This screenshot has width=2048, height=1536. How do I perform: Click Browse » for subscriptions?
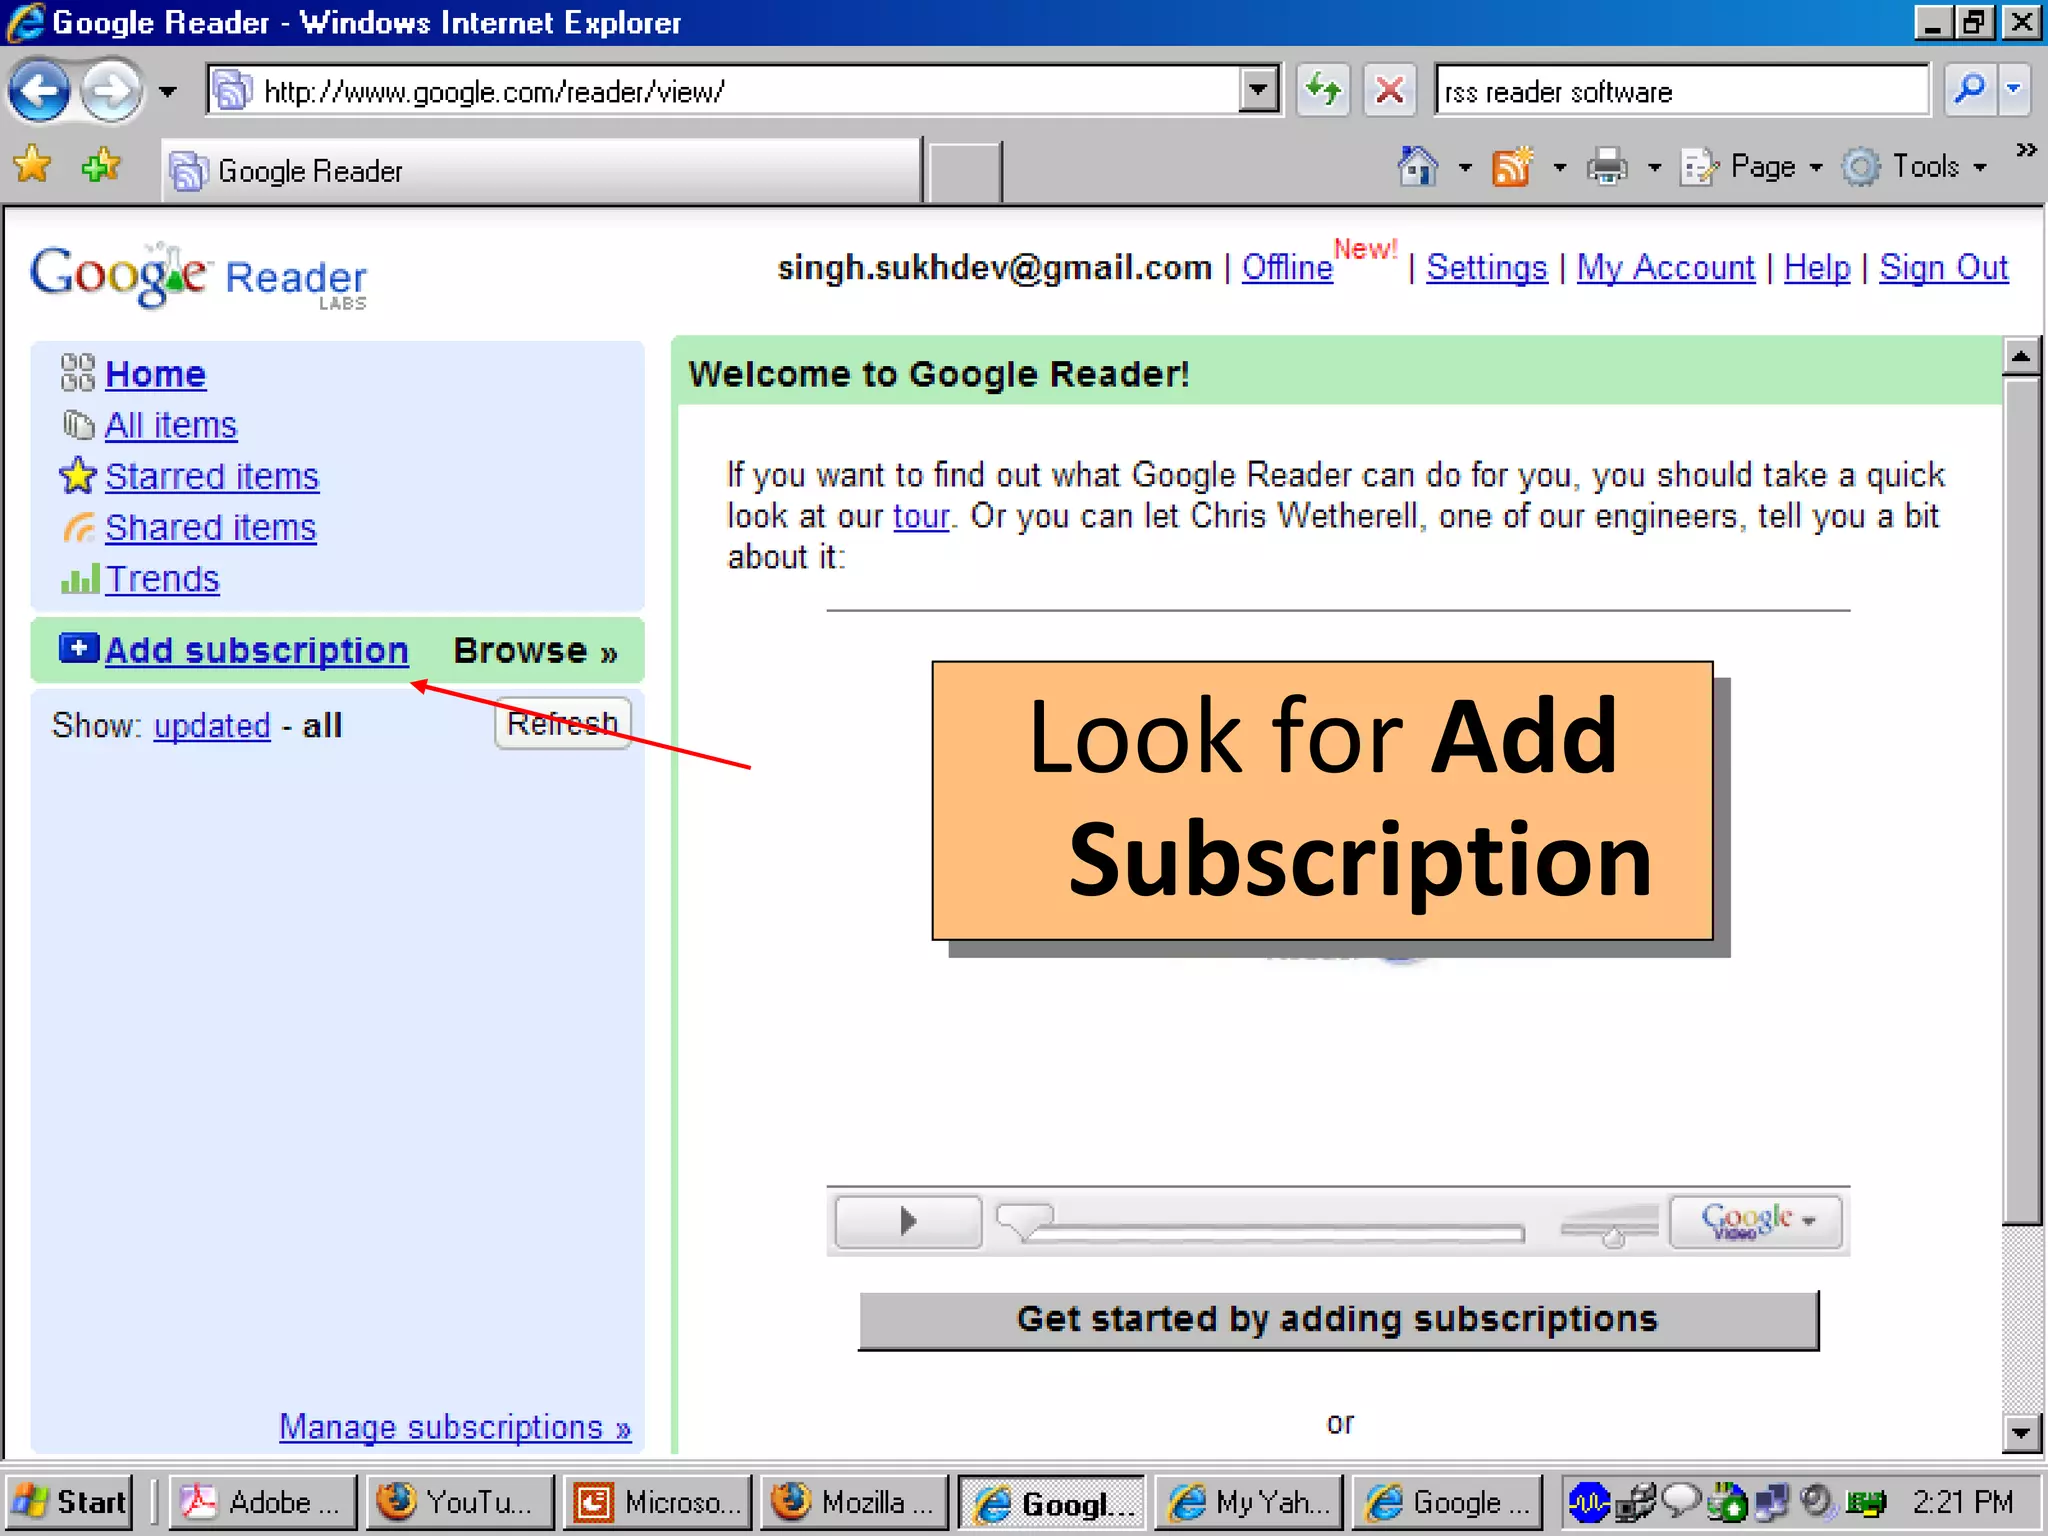pyautogui.click(x=535, y=651)
